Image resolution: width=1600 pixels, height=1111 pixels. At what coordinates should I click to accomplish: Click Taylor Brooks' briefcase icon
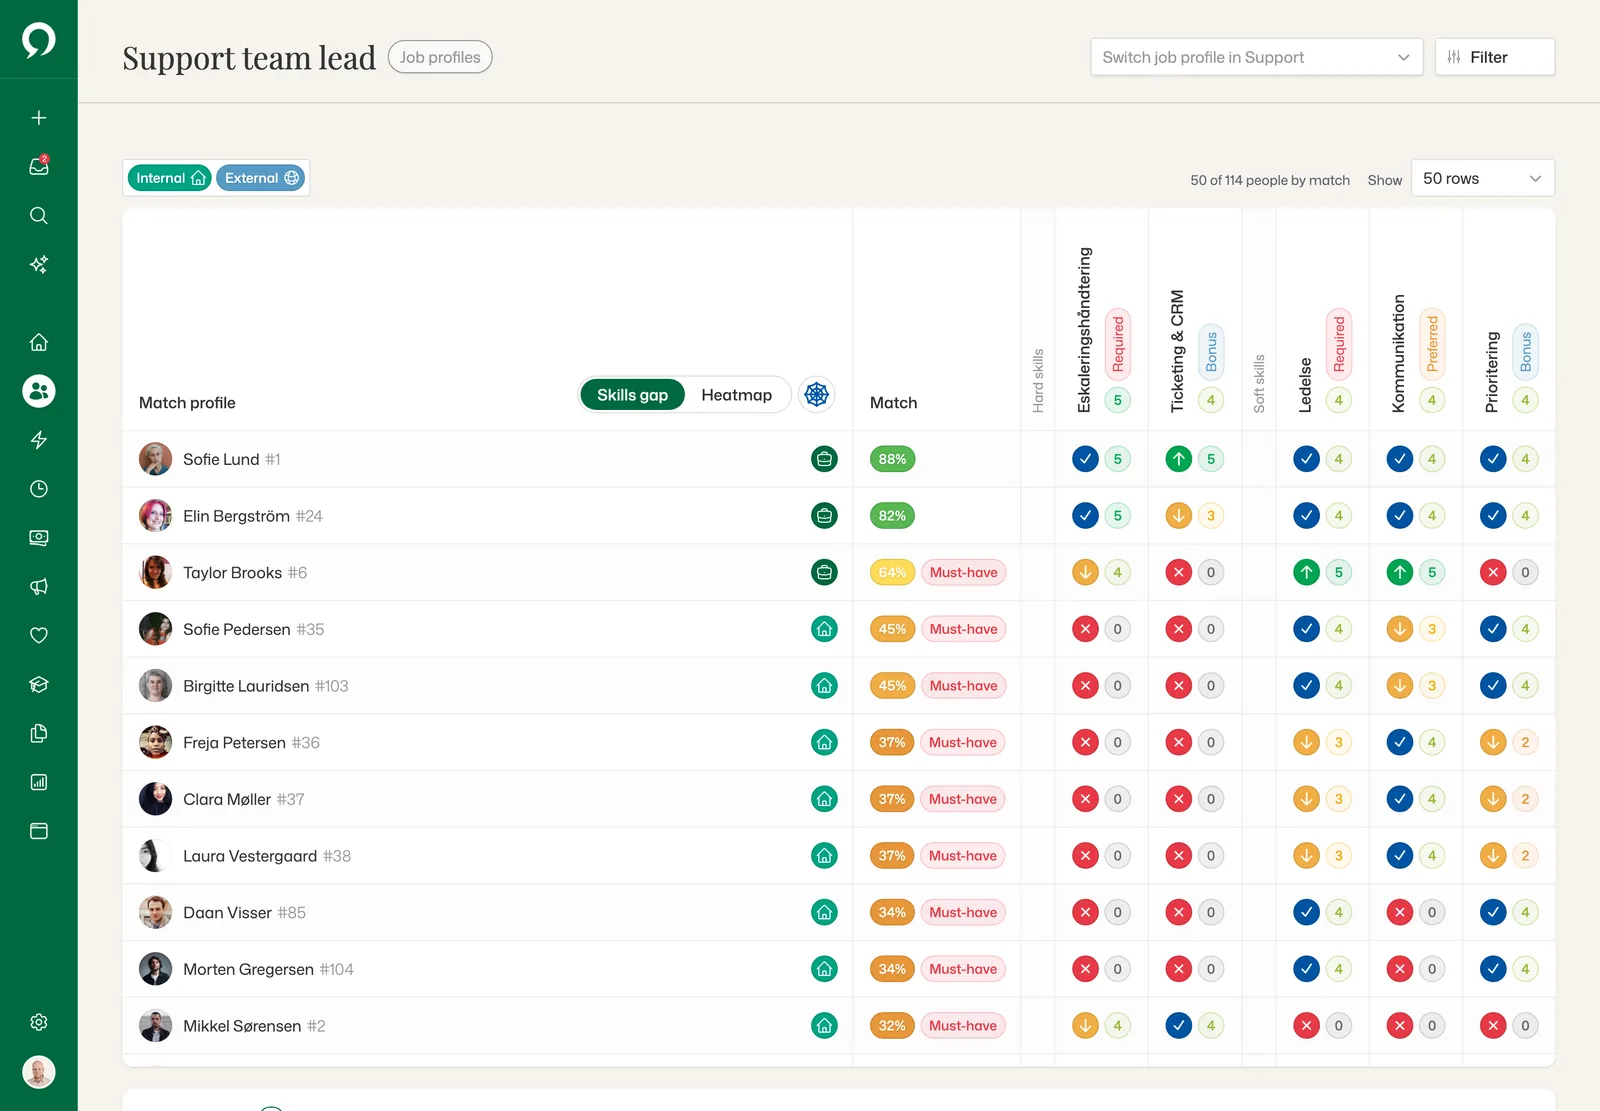pos(824,572)
